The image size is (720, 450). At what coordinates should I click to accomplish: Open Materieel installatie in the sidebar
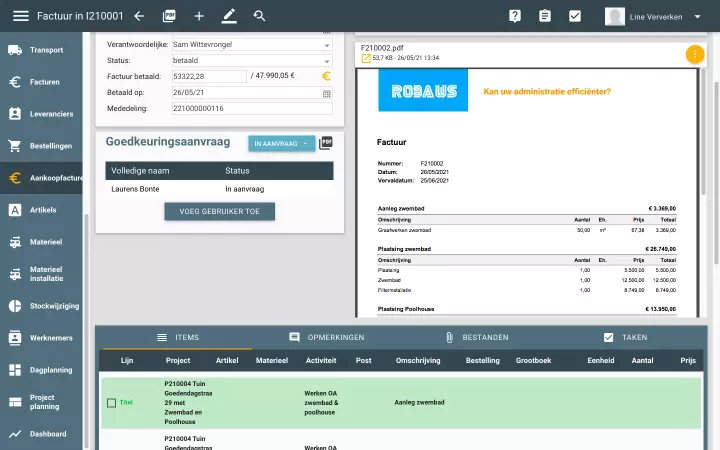pyautogui.click(x=41, y=274)
